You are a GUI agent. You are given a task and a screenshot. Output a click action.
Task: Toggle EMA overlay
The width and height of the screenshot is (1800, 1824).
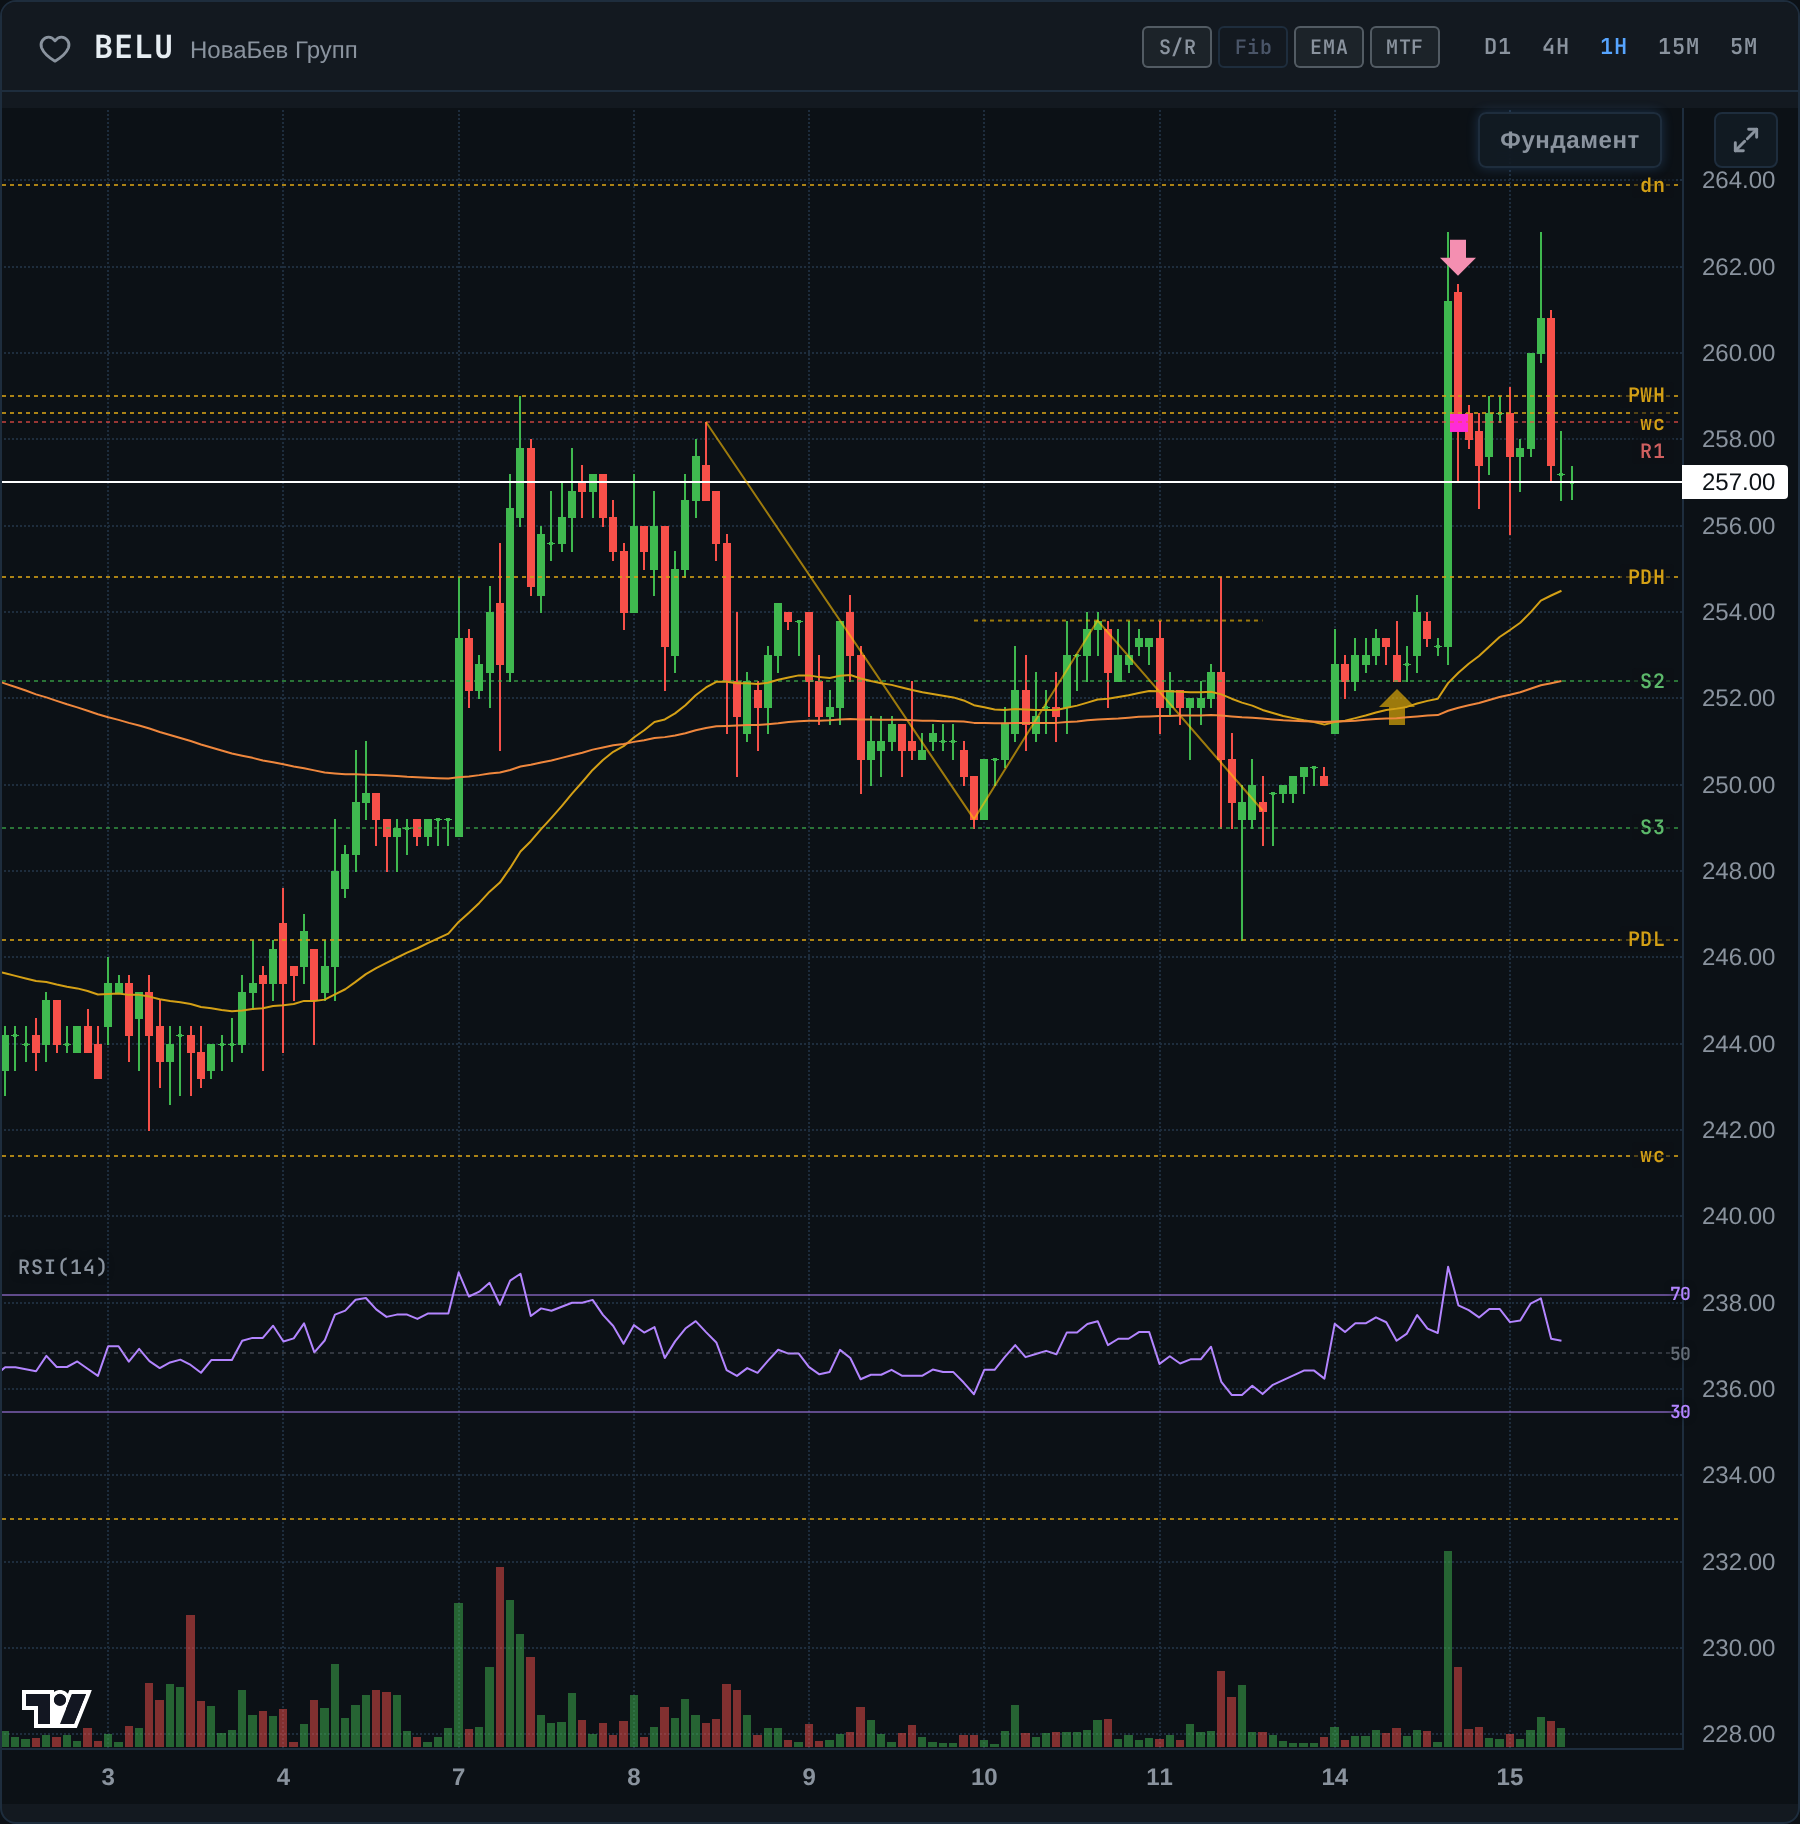click(x=1329, y=47)
